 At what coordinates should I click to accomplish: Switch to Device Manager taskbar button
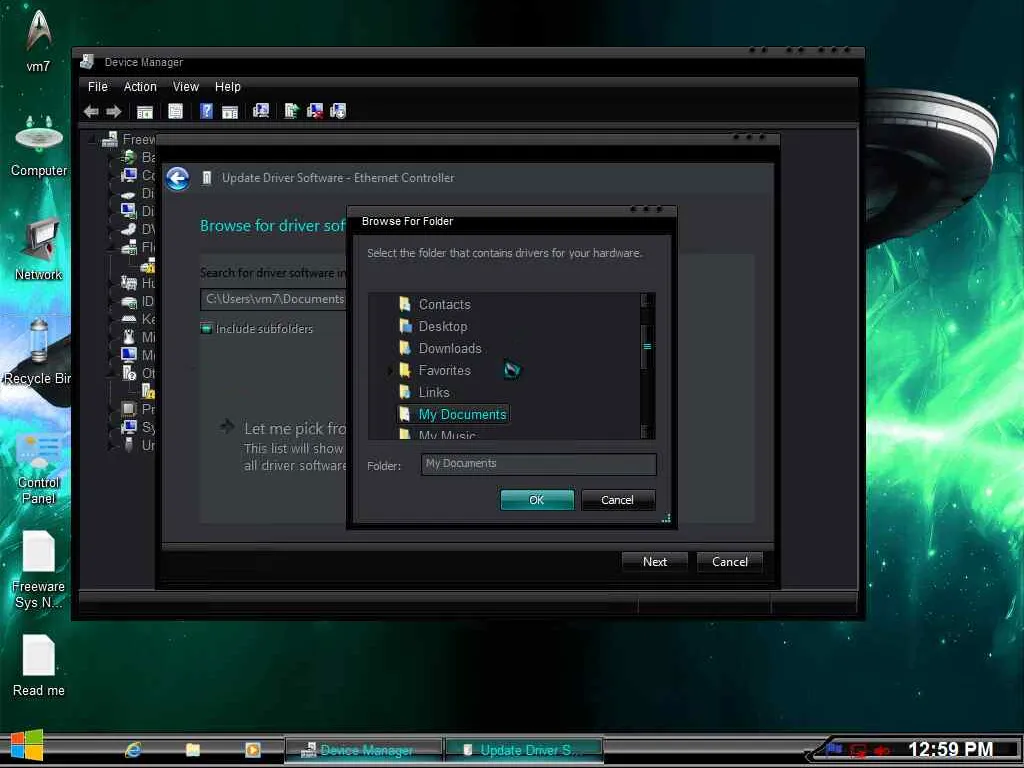click(x=364, y=750)
